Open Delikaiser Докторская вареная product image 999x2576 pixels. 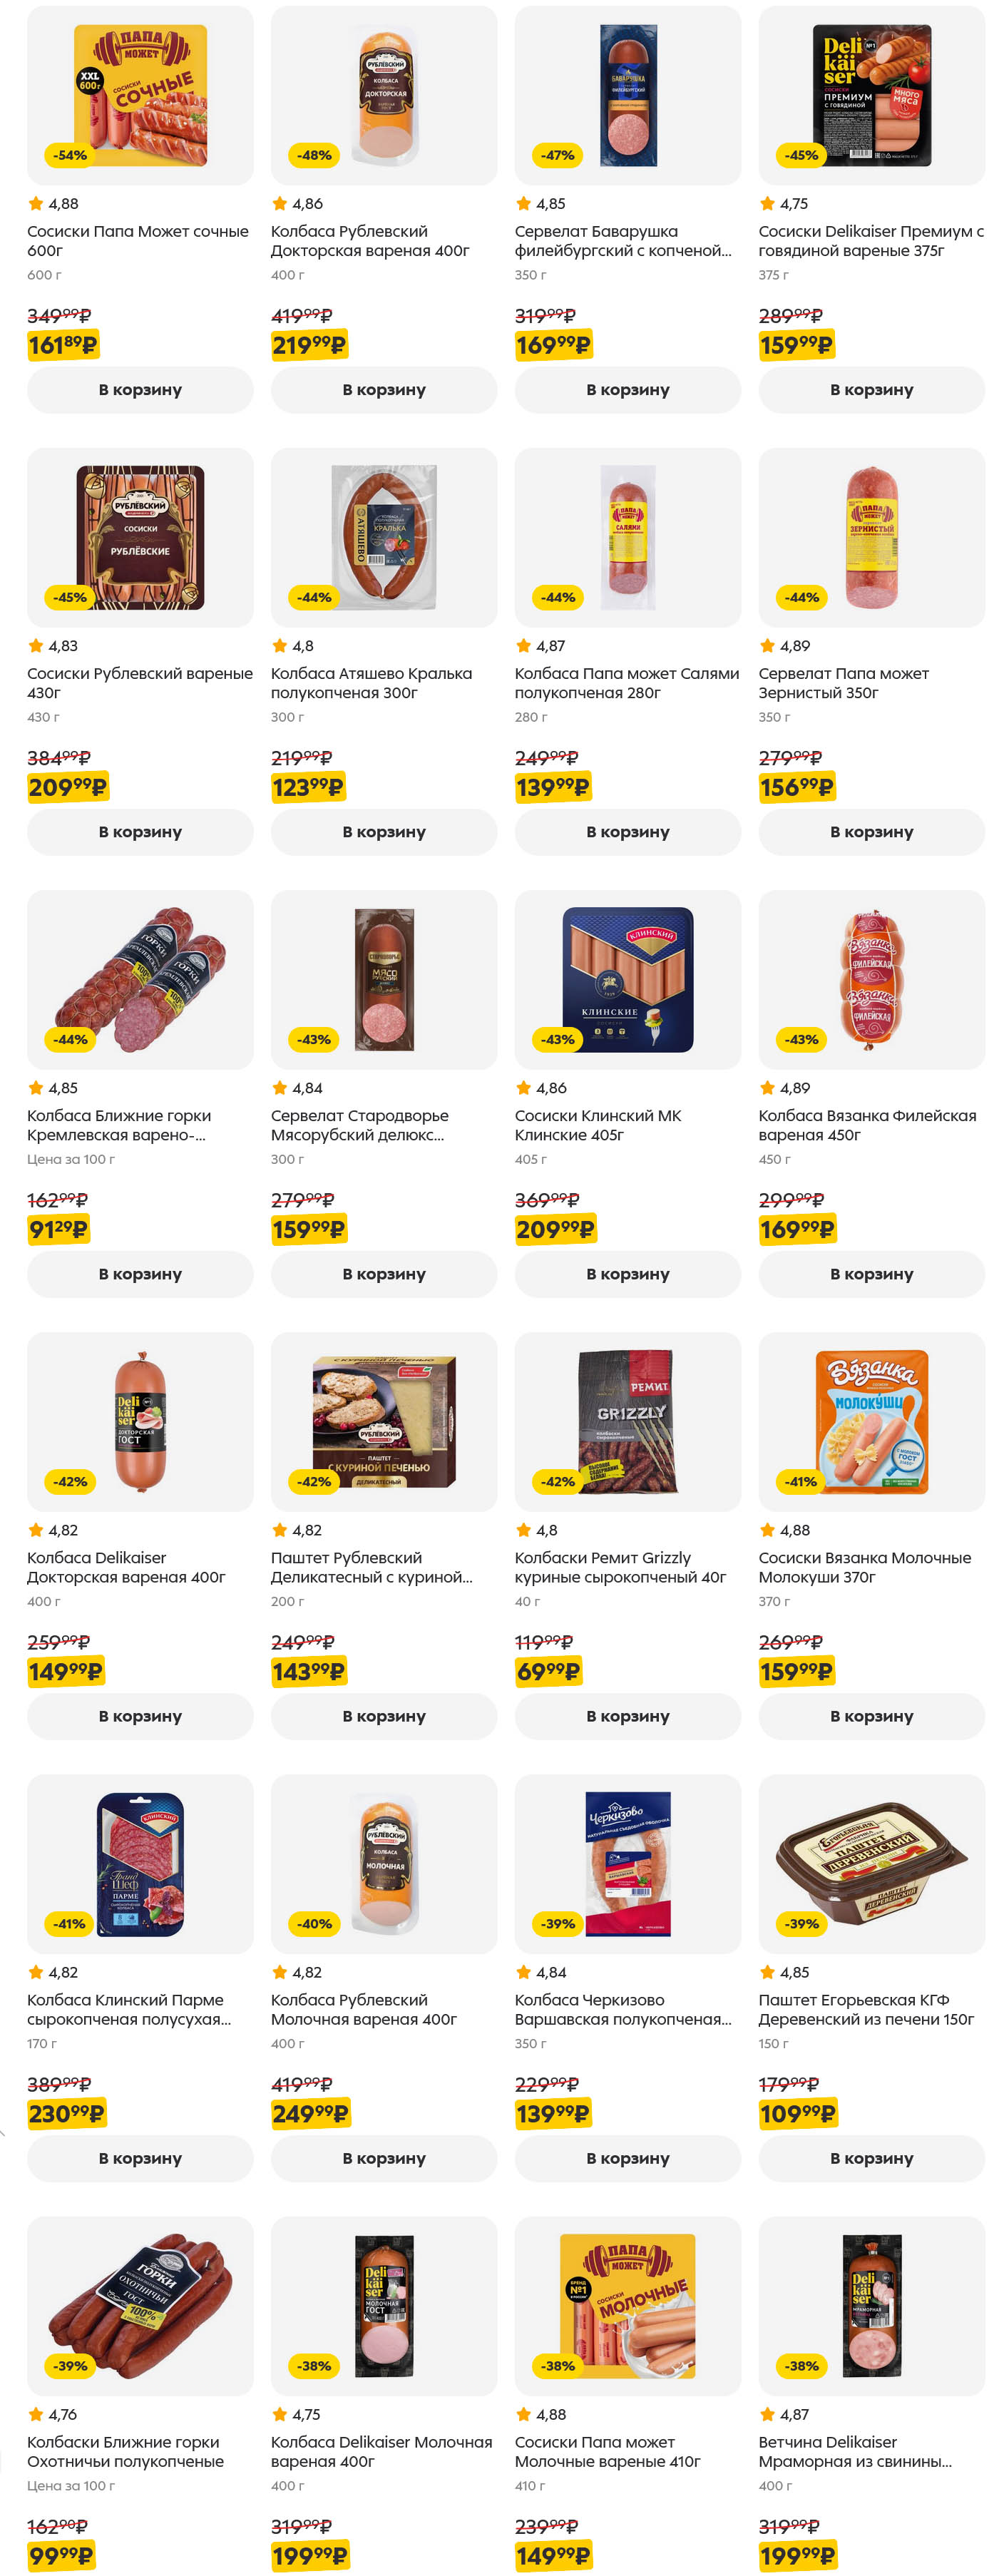(x=140, y=1422)
